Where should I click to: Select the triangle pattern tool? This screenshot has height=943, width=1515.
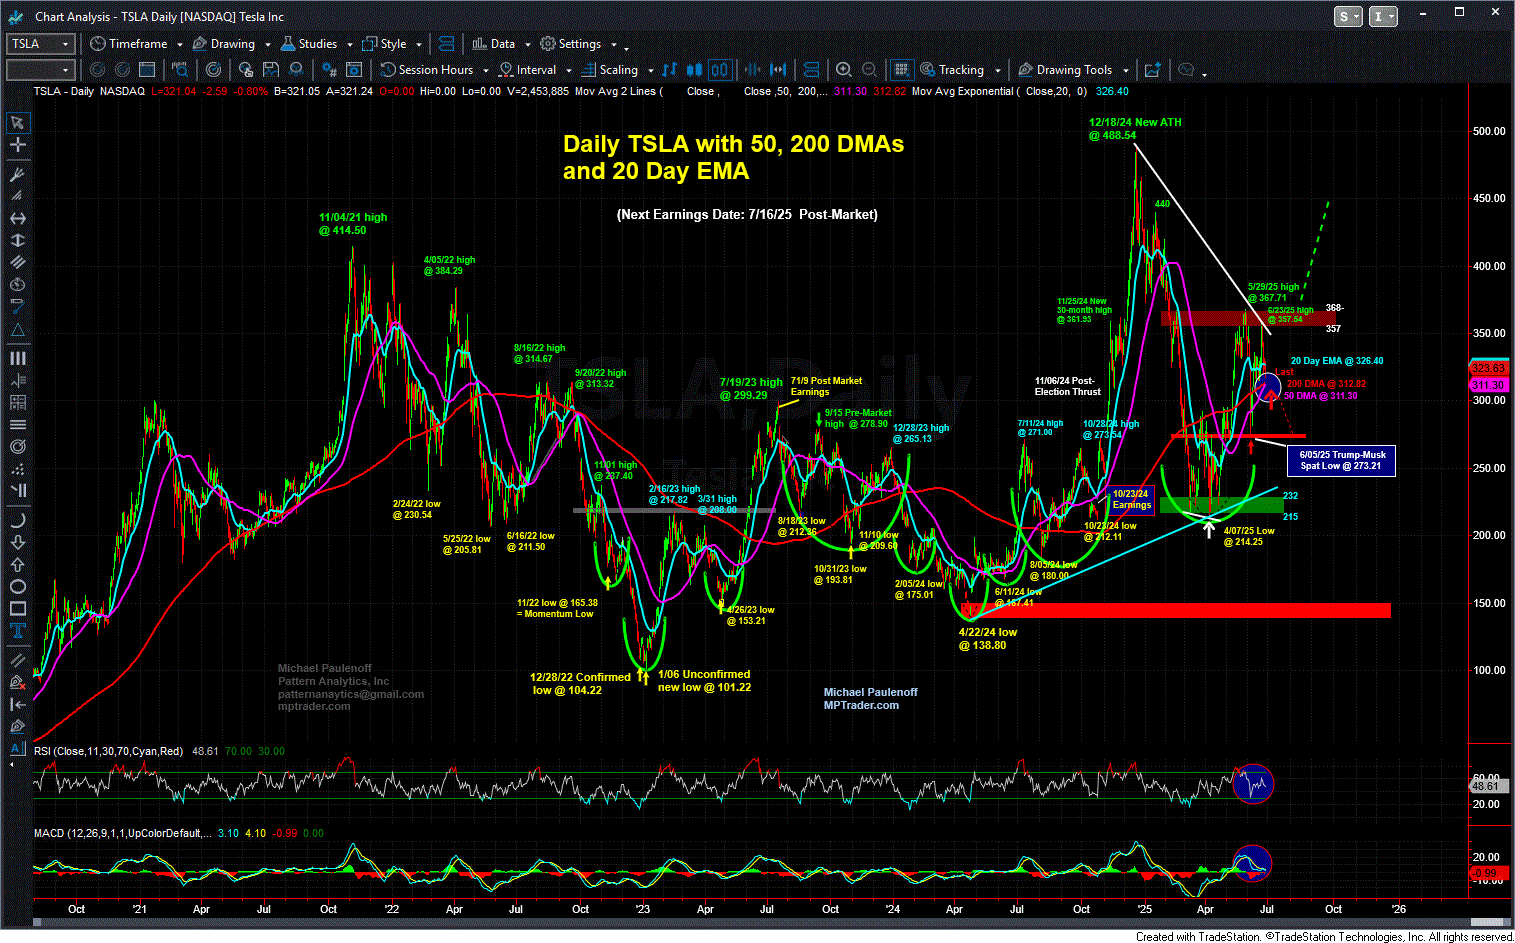pyautogui.click(x=18, y=331)
